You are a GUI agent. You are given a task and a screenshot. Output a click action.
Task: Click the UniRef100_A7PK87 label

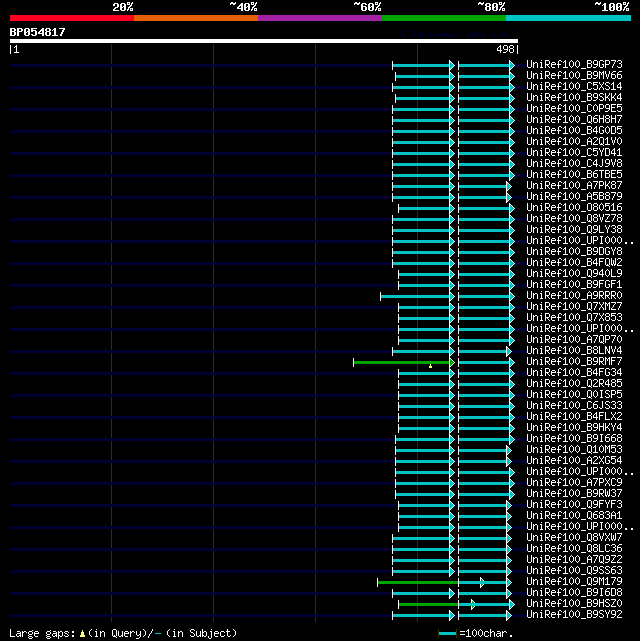[x=574, y=186]
